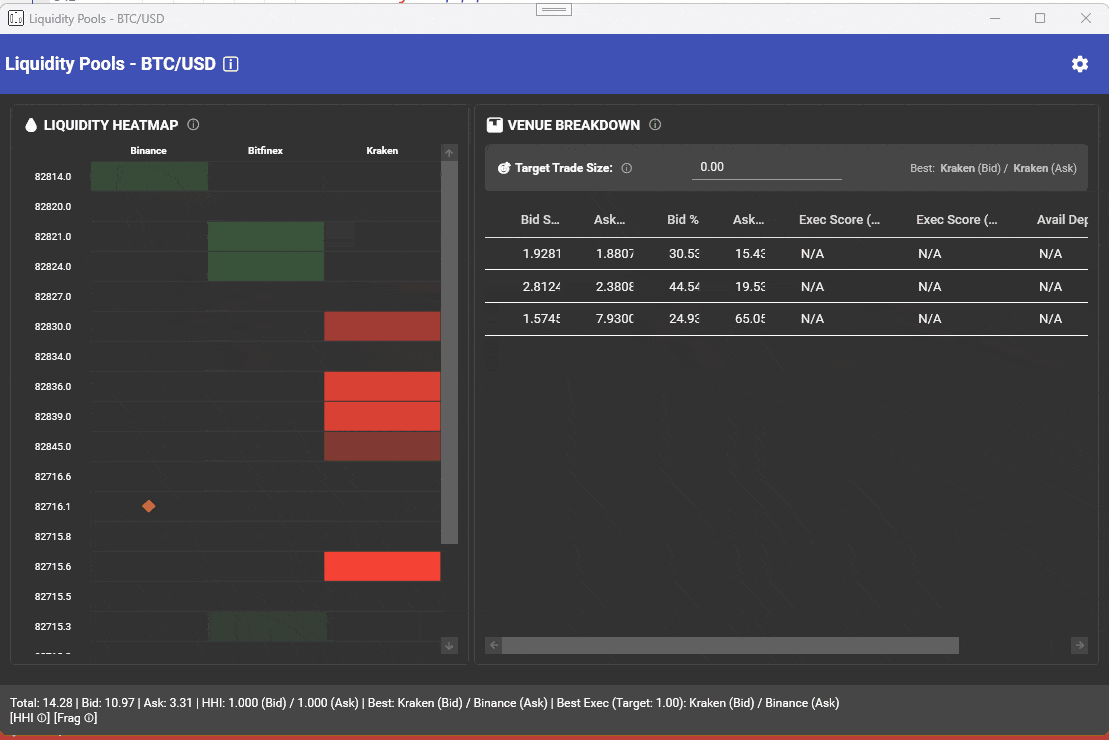The image size is (1109, 740).
Task: Select the green Binance cell at 82814.0
Action: pyautogui.click(x=148, y=176)
